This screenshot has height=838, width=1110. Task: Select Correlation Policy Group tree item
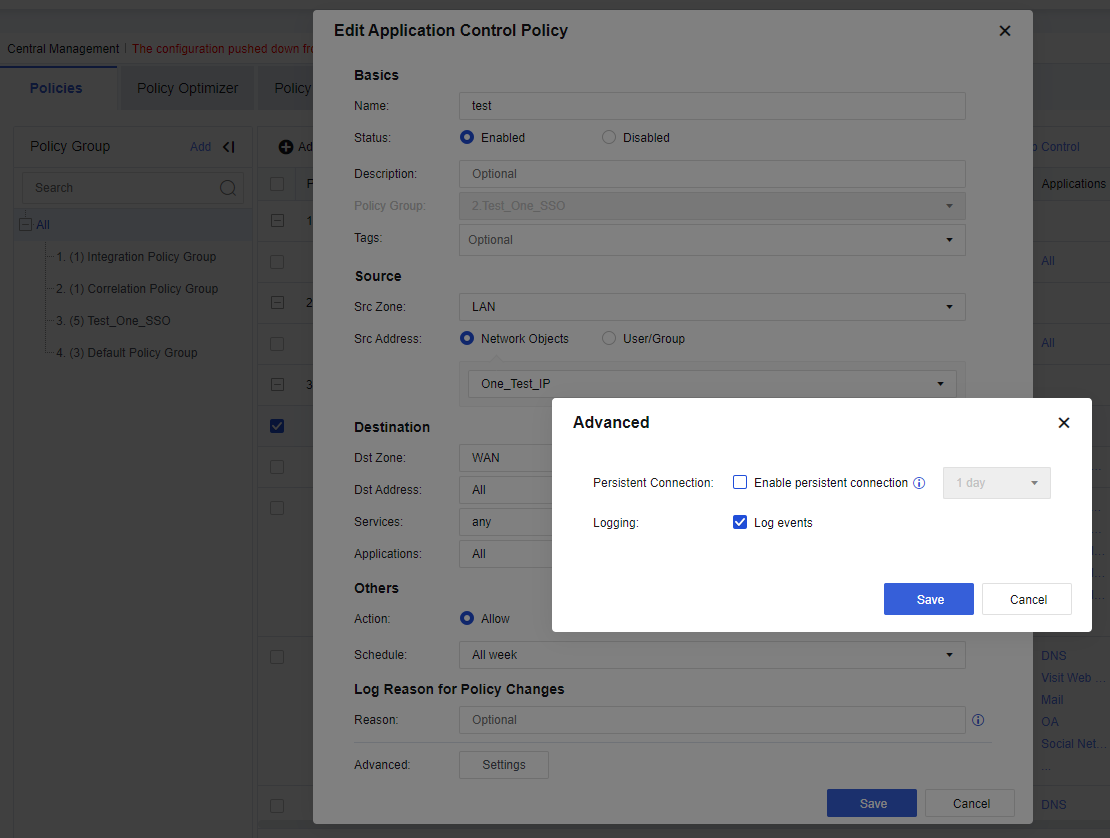(x=137, y=289)
